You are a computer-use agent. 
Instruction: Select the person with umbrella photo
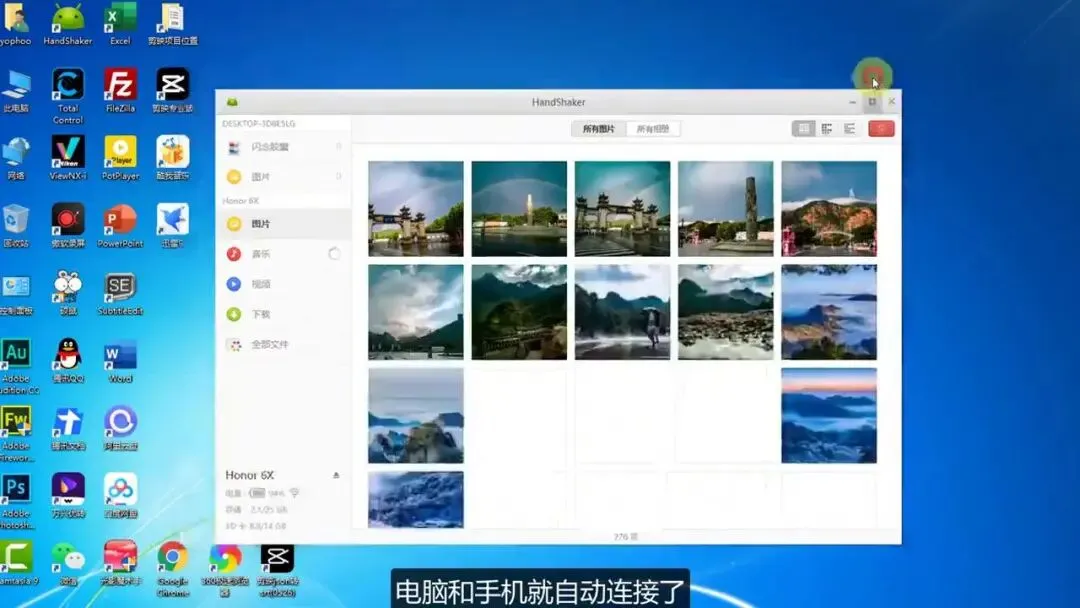(x=623, y=312)
